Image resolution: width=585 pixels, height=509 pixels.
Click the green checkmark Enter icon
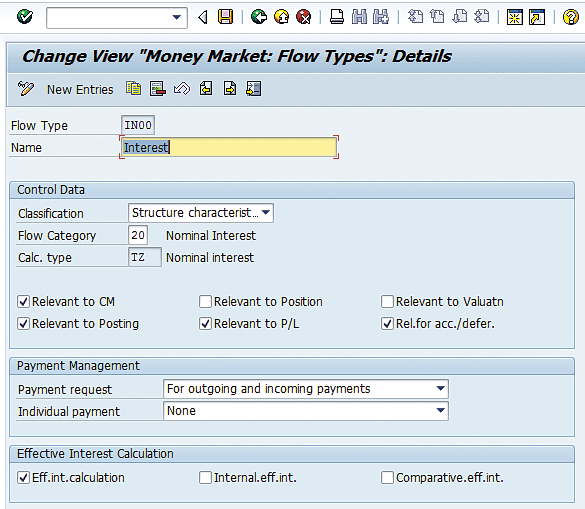tap(25, 16)
